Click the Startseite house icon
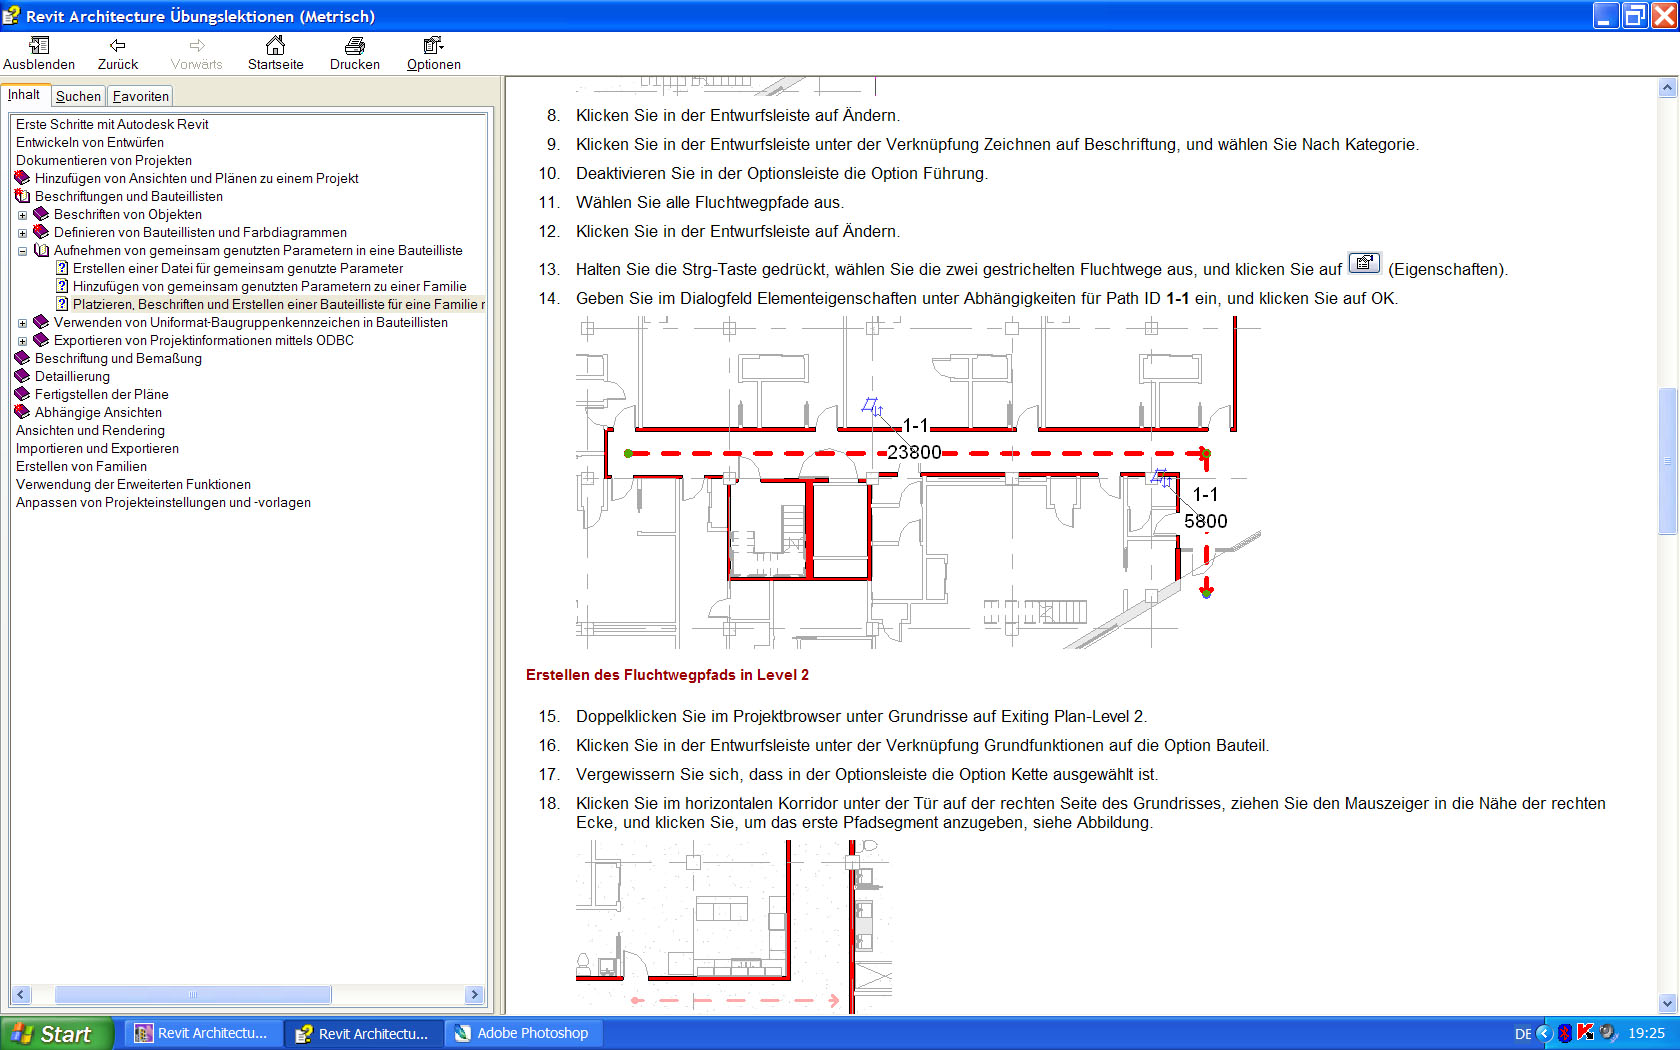1680x1050 pixels. 275,45
